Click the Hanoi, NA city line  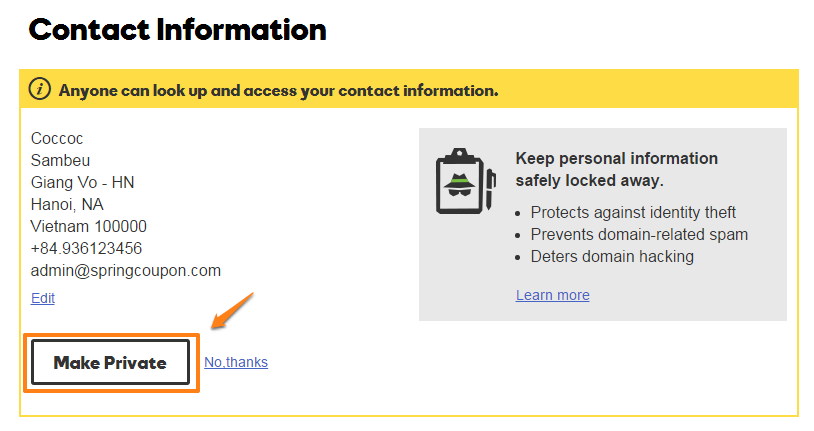tap(67, 205)
